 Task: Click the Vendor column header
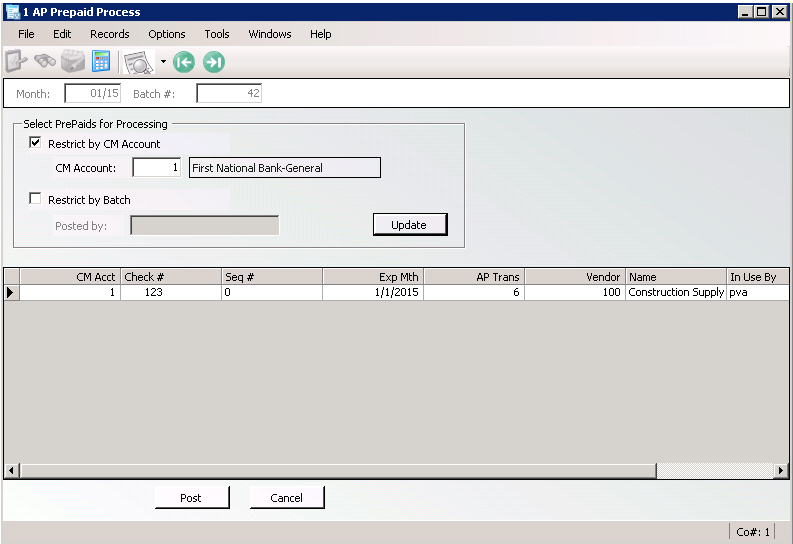[576, 277]
